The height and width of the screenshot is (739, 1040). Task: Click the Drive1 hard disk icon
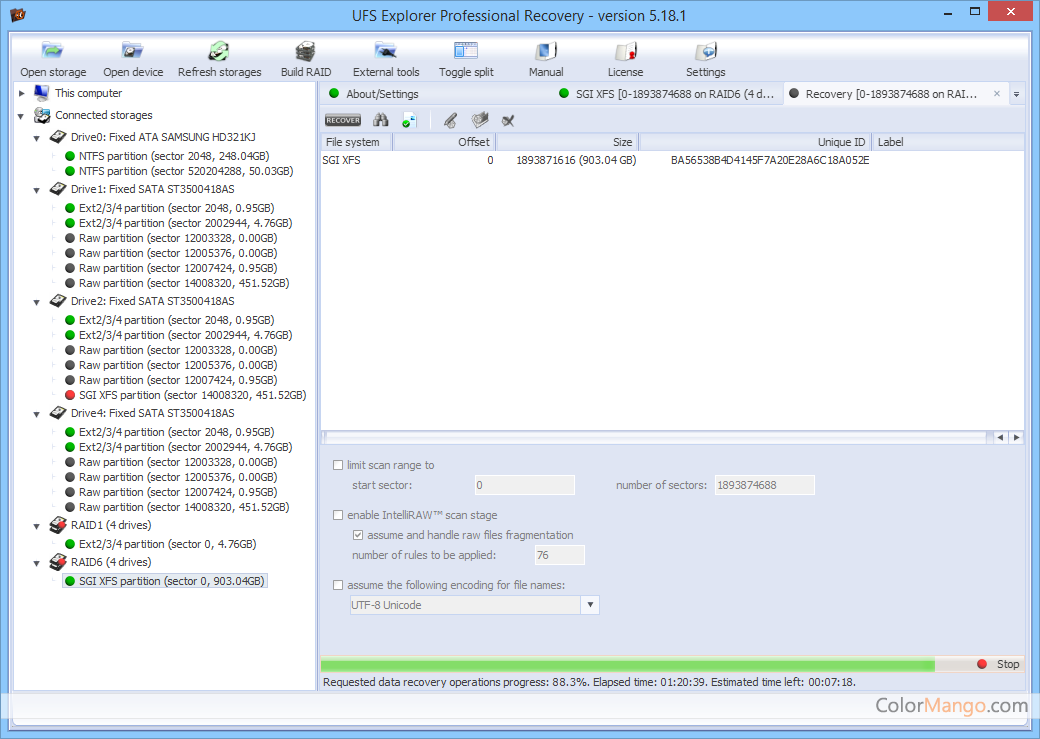58,189
